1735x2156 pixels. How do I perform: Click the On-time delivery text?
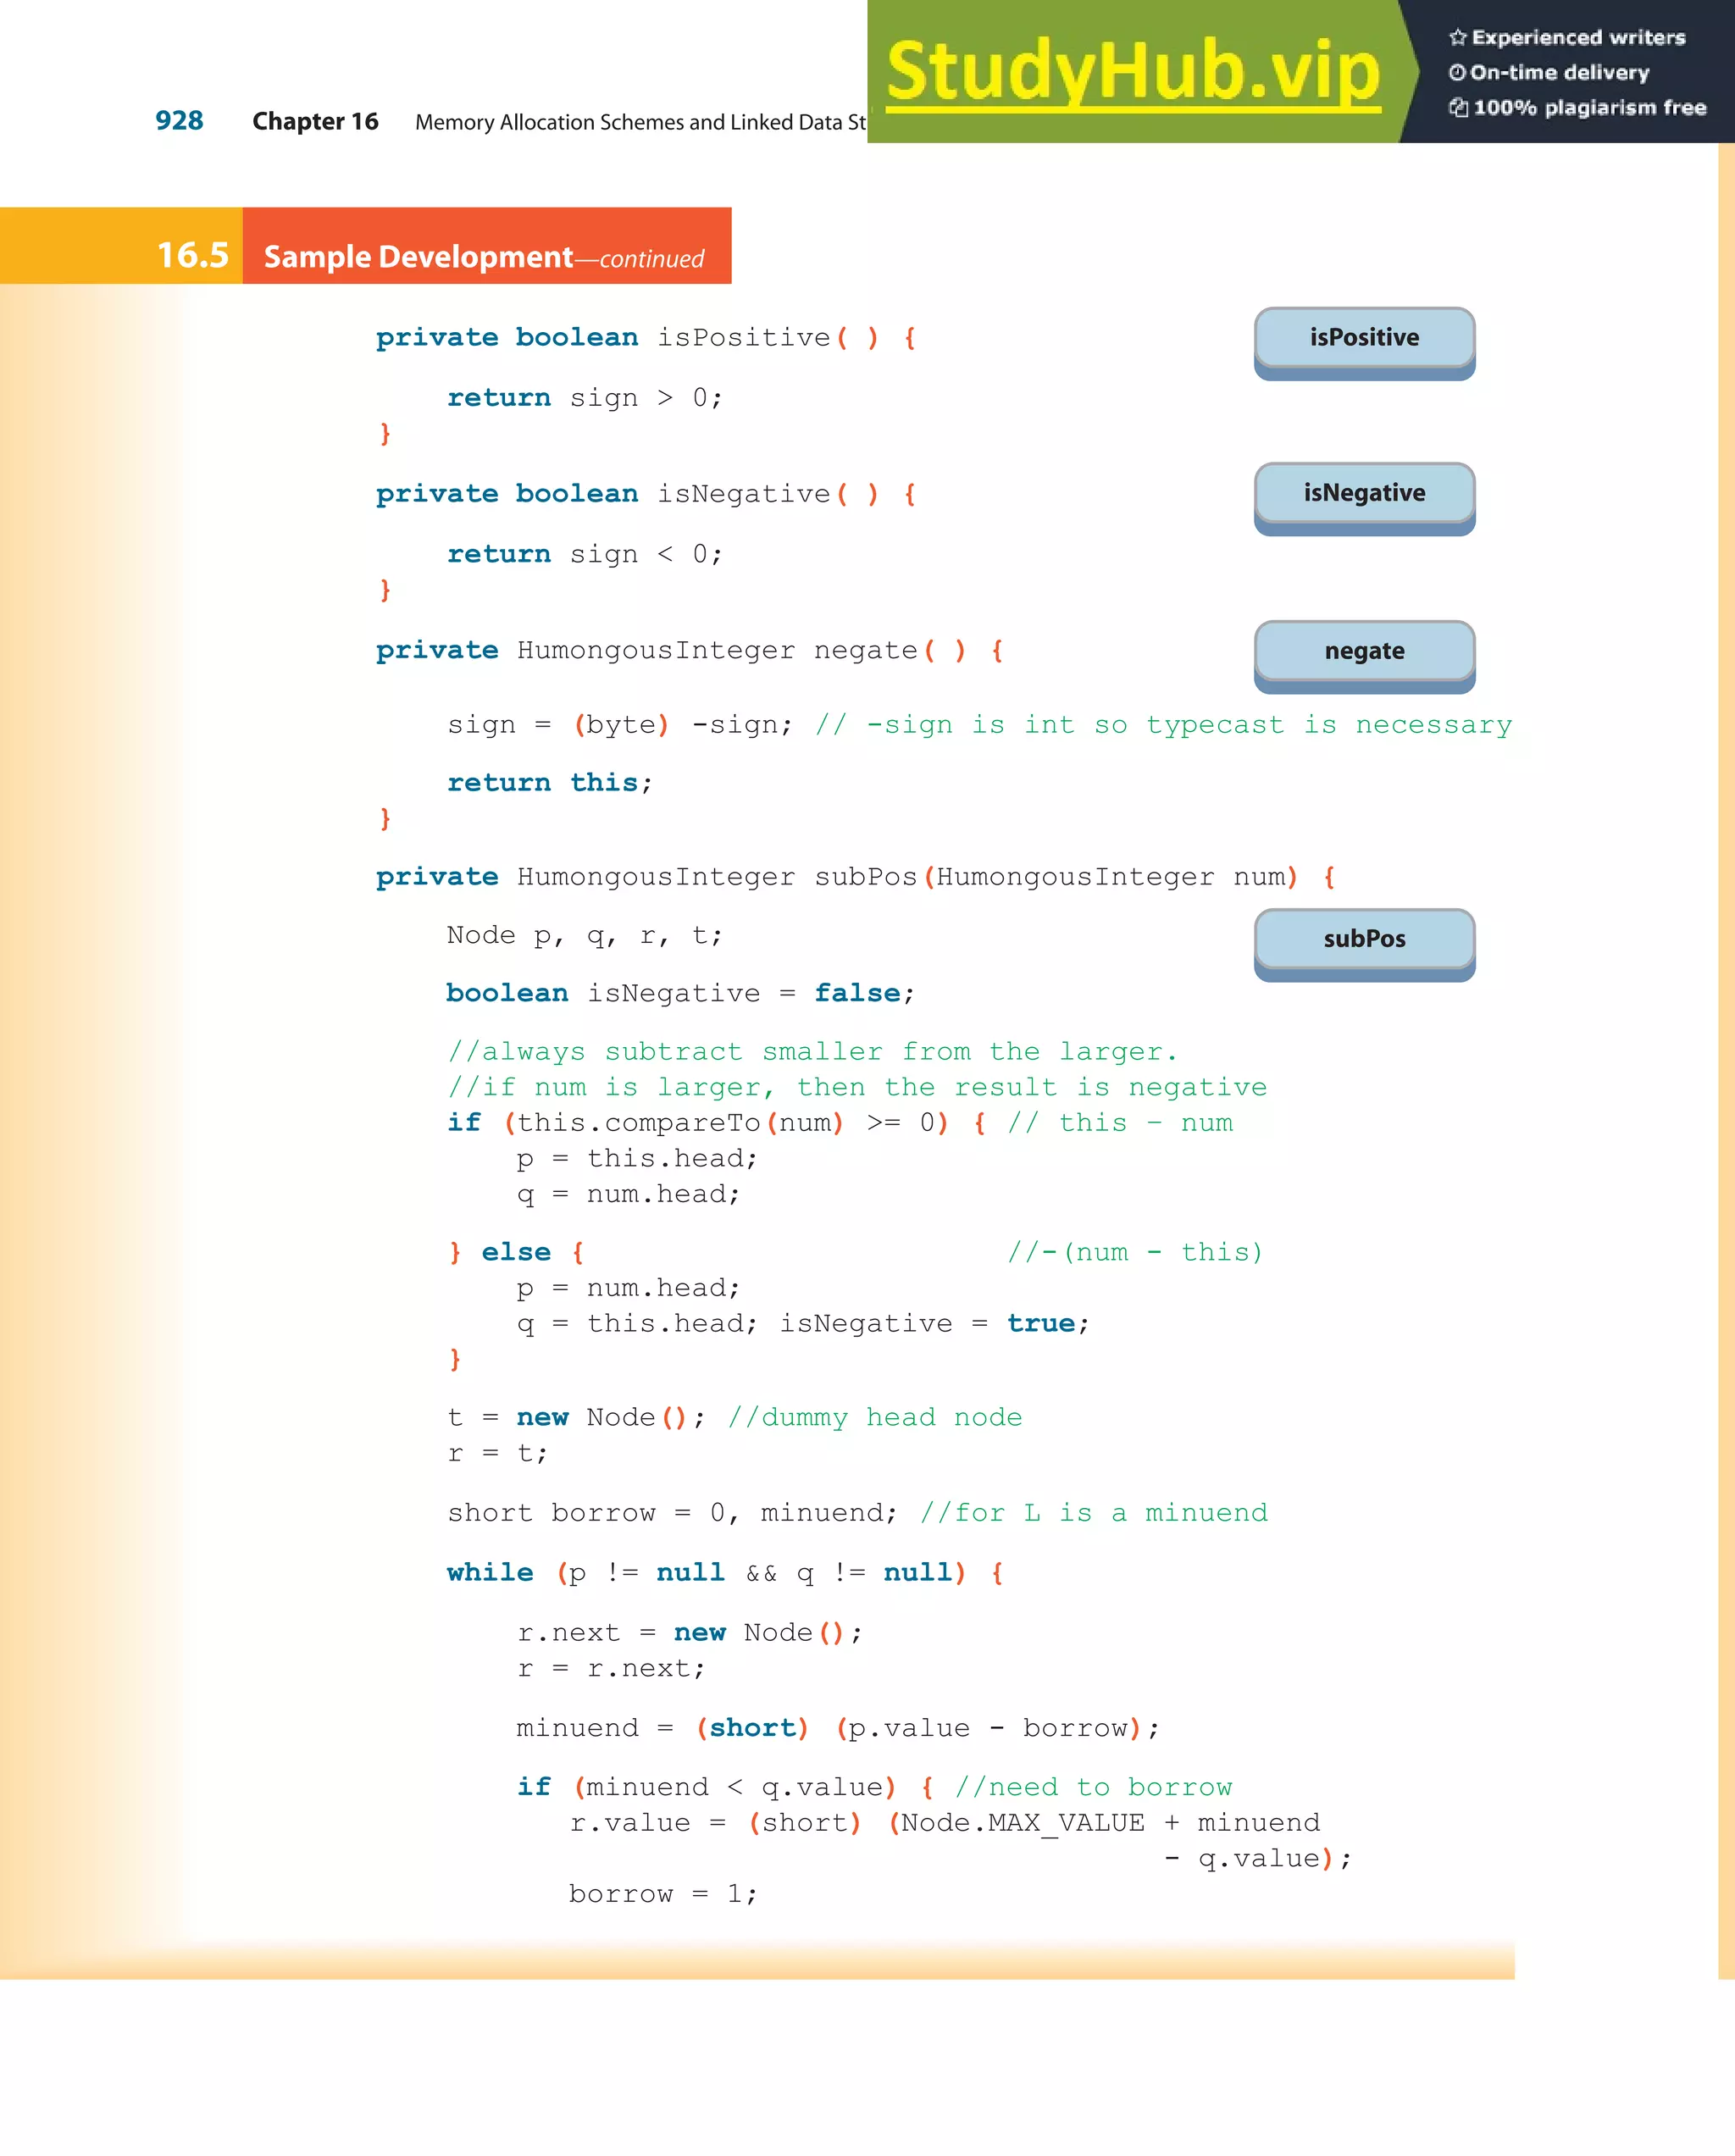point(1559,73)
